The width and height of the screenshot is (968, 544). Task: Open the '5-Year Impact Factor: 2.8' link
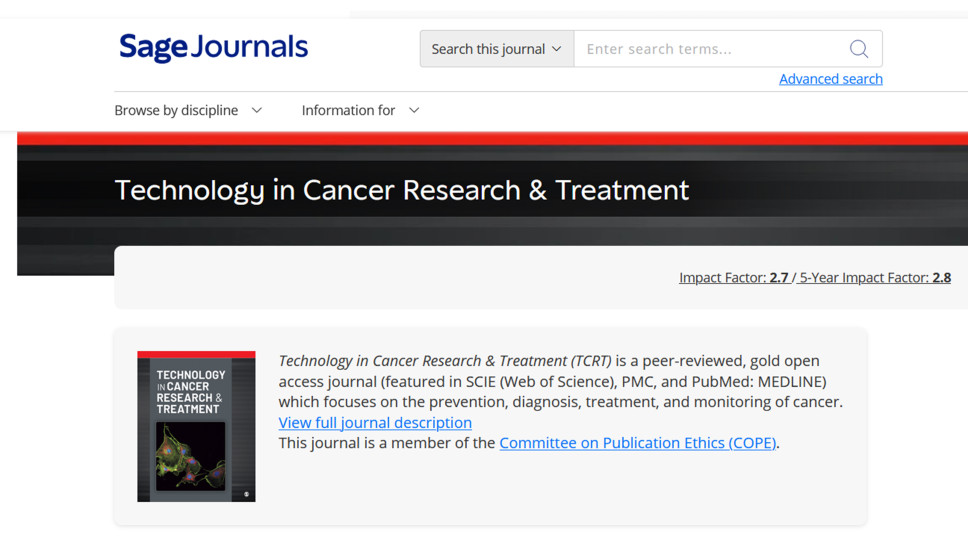(x=875, y=278)
